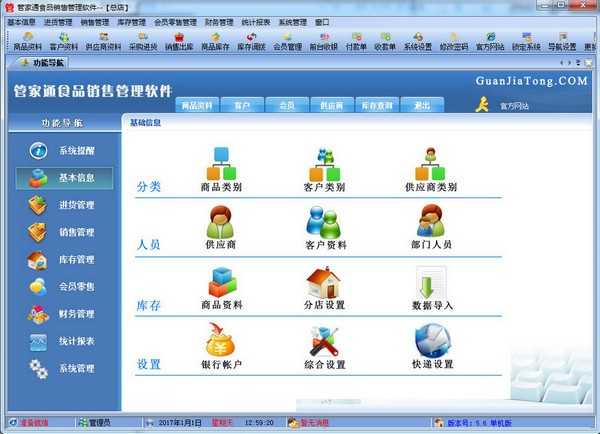Switch to the 库存查询 blue tab
Viewport: 600px width, 434px height.
point(378,105)
